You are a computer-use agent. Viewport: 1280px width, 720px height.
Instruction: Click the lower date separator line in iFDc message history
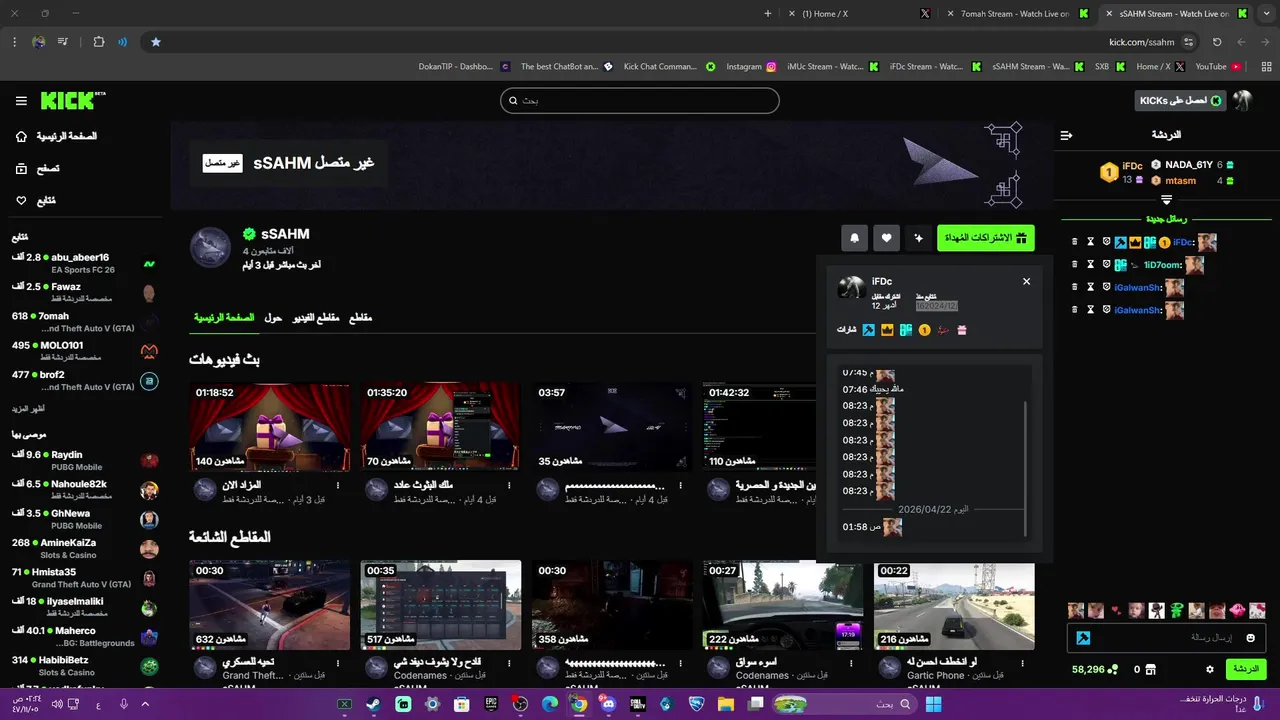(933, 509)
